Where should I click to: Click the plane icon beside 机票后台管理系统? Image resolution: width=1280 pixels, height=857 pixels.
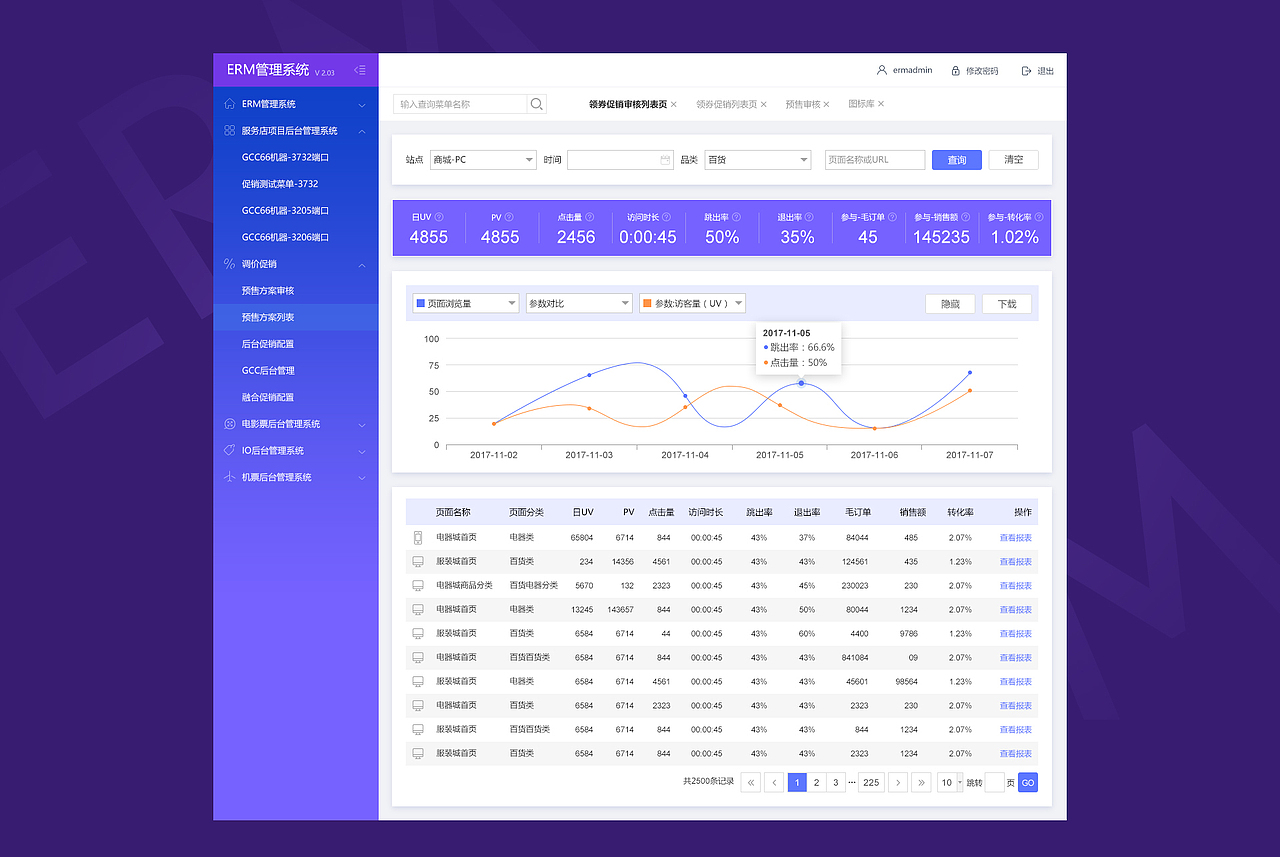pyautogui.click(x=230, y=477)
